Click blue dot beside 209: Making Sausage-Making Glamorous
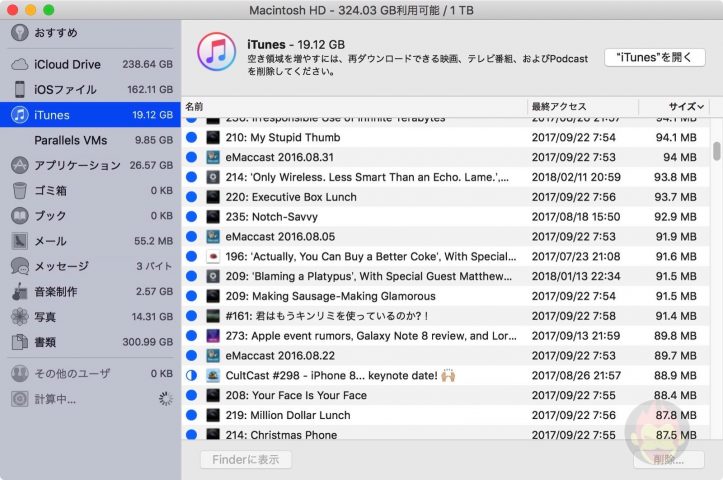This screenshot has height=480, width=723. [x=191, y=296]
